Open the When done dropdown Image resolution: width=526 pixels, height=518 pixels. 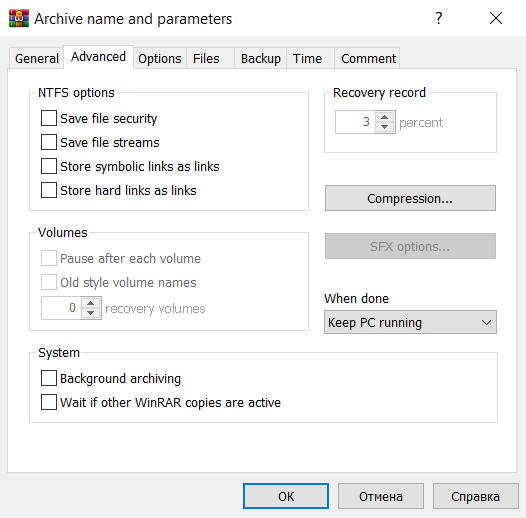[x=410, y=322]
